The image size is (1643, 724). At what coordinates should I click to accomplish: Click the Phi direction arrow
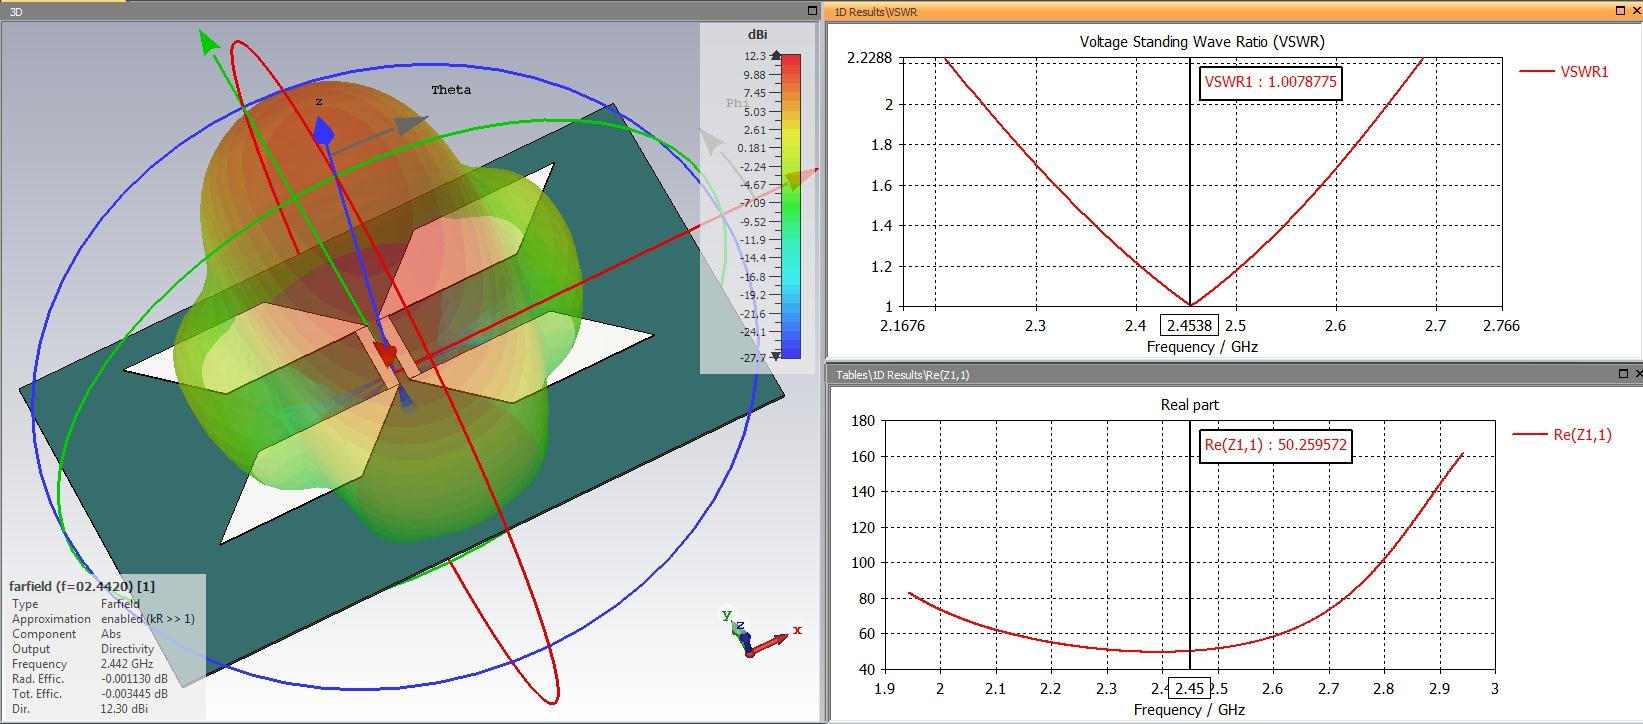click(711, 142)
